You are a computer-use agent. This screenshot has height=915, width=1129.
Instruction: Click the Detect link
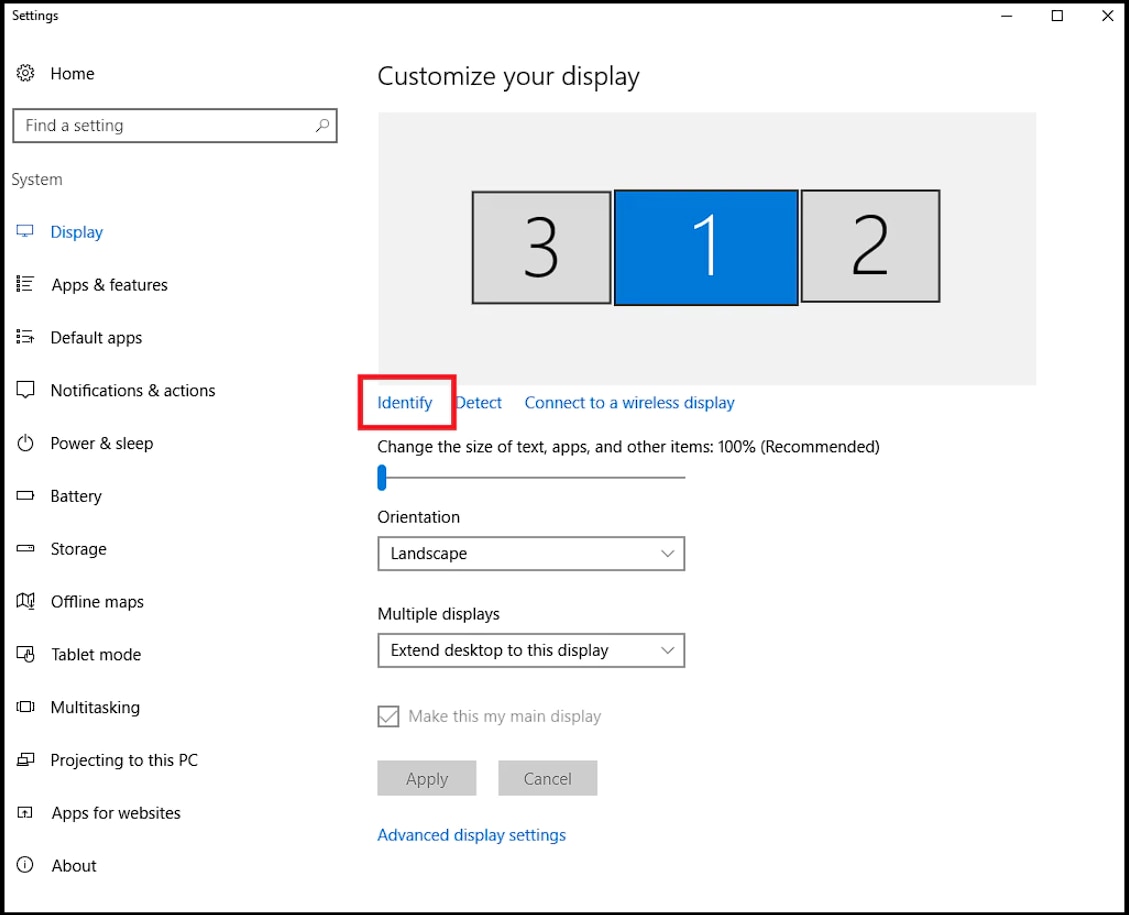[479, 402]
